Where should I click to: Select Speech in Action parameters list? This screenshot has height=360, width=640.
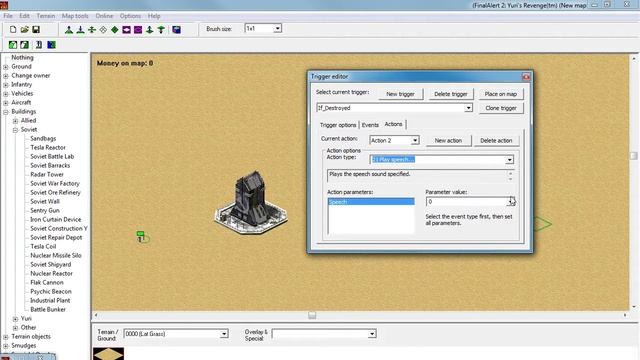(x=371, y=202)
